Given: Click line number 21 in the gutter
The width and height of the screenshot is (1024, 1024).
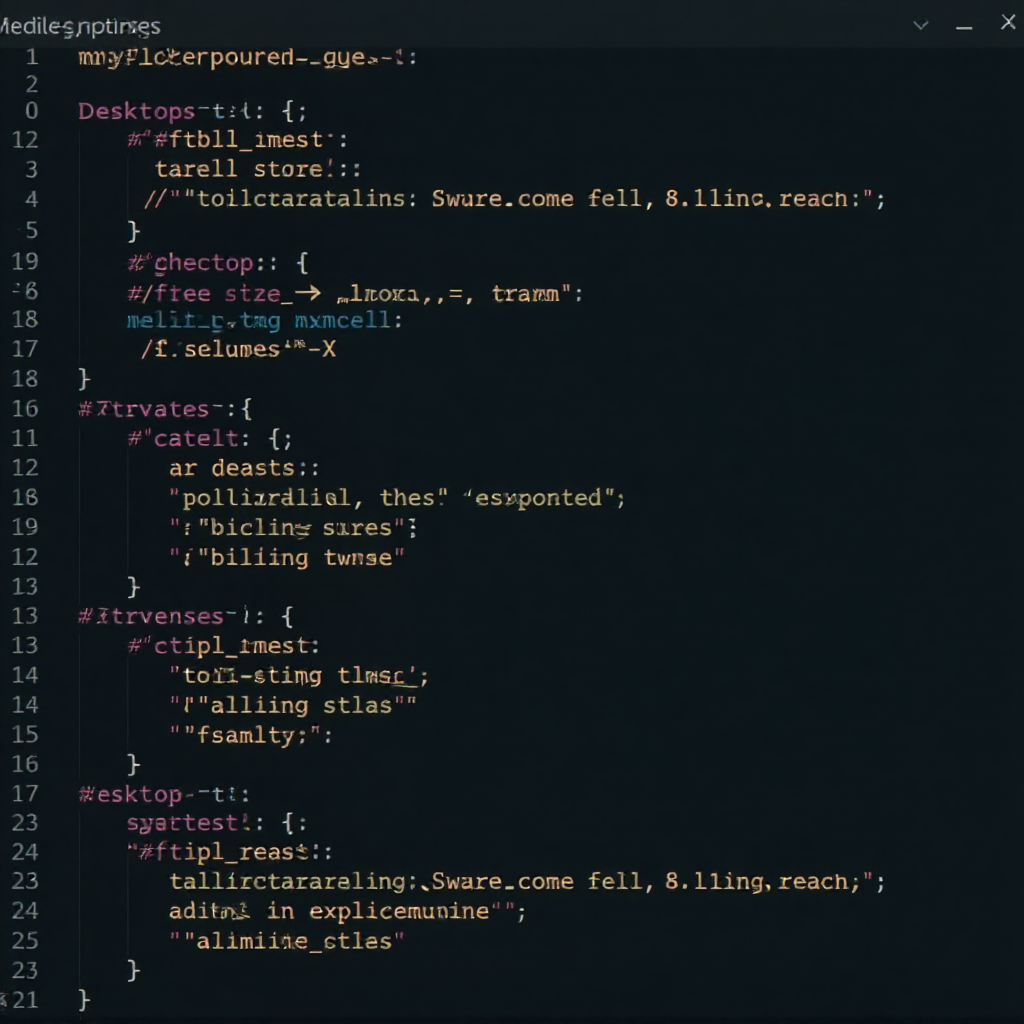Looking at the screenshot, I should point(25,1000).
